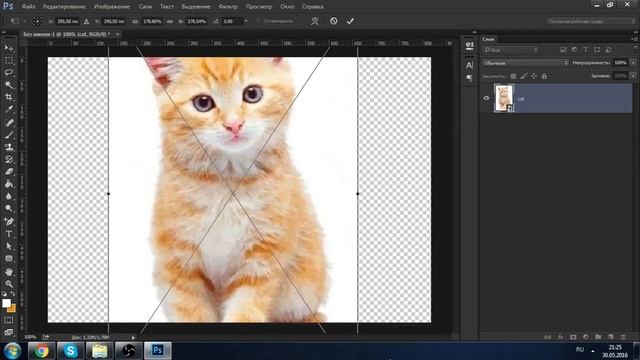The width and height of the screenshot is (640, 360).
Task: Select the Clone Stamp tool
Action: [9, 147]
